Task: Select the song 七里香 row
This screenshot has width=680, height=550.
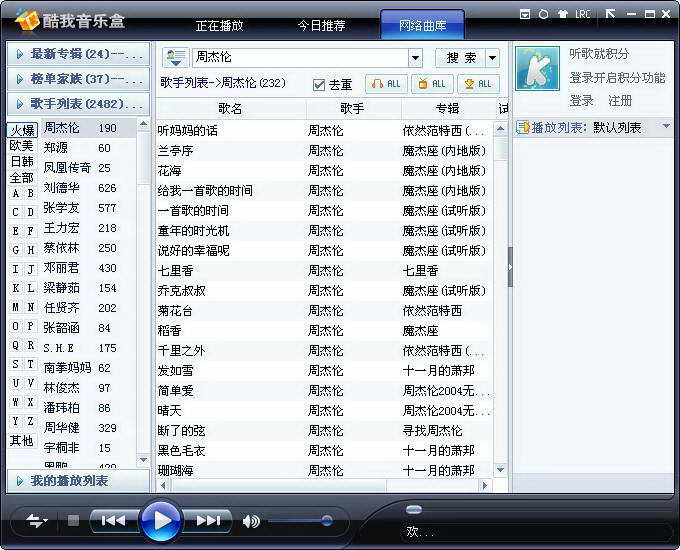Action: (x=324, y=271)
